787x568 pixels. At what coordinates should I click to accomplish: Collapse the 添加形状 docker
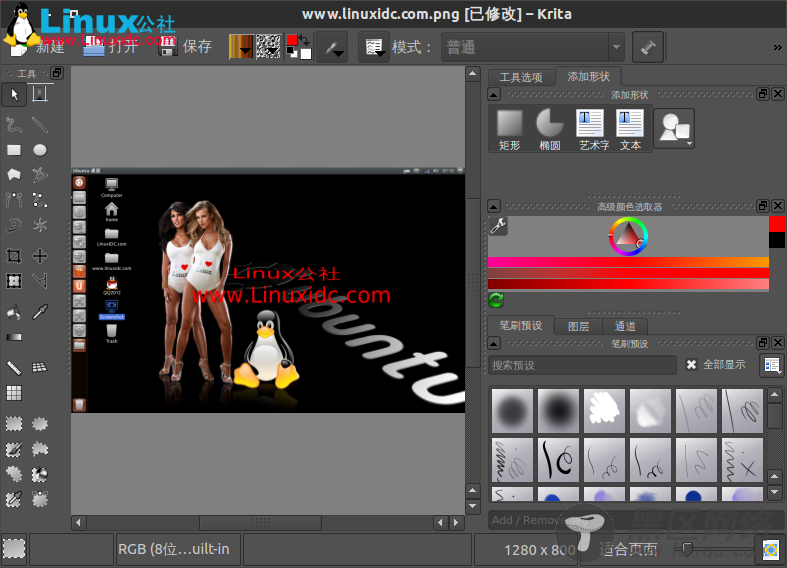click(494, 94)
